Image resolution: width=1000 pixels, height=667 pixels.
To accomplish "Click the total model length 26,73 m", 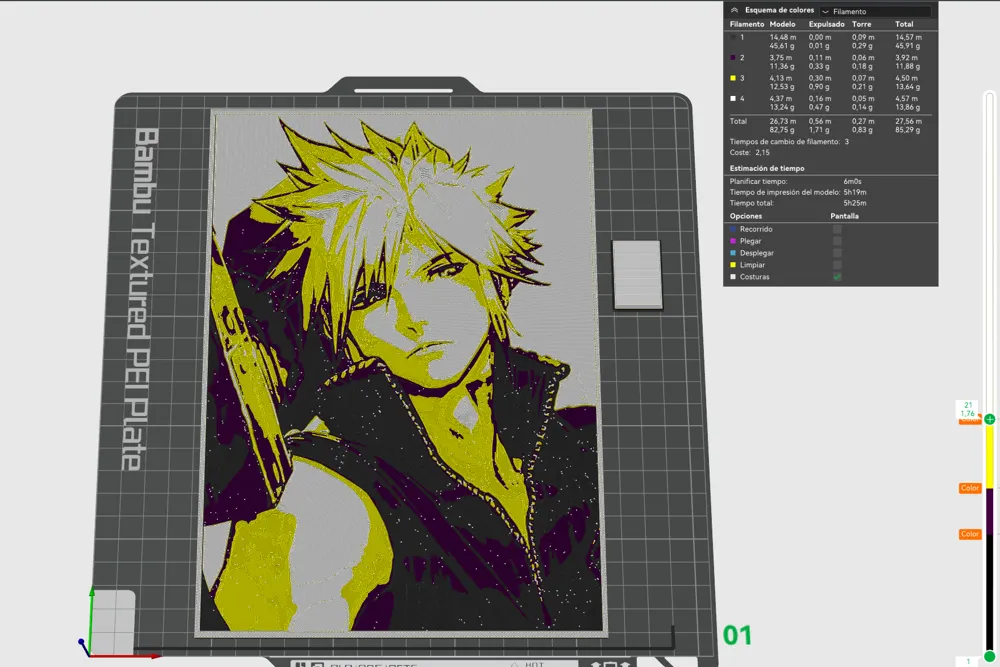I will click(x=783, y=121).
